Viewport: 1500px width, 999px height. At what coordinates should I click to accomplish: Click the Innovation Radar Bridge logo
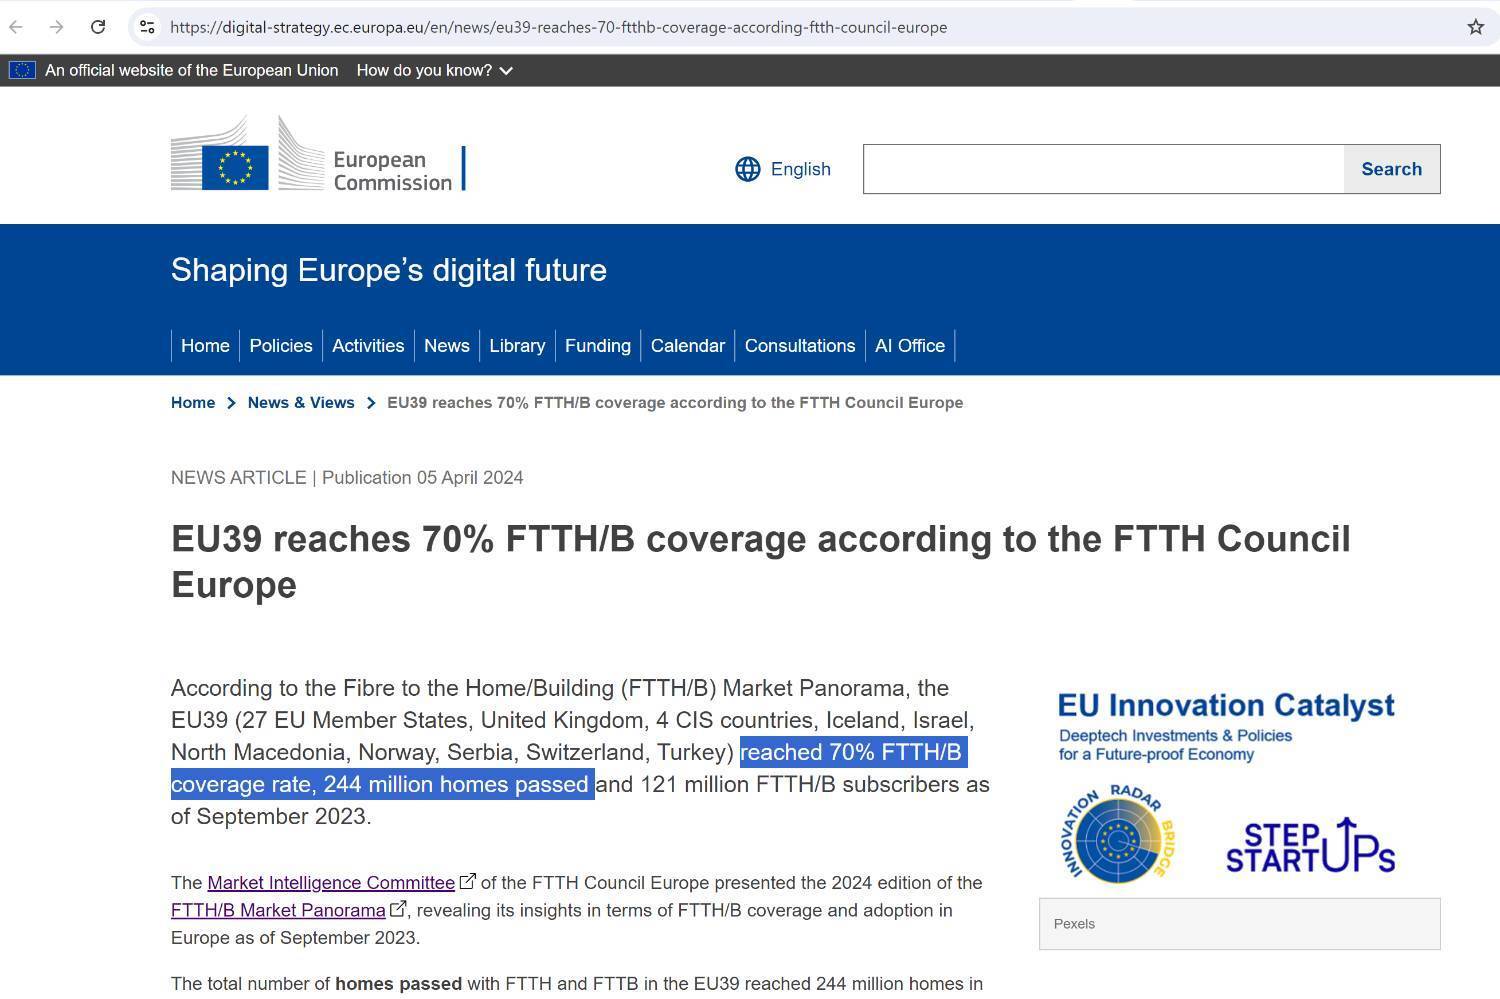(1118, 834)
